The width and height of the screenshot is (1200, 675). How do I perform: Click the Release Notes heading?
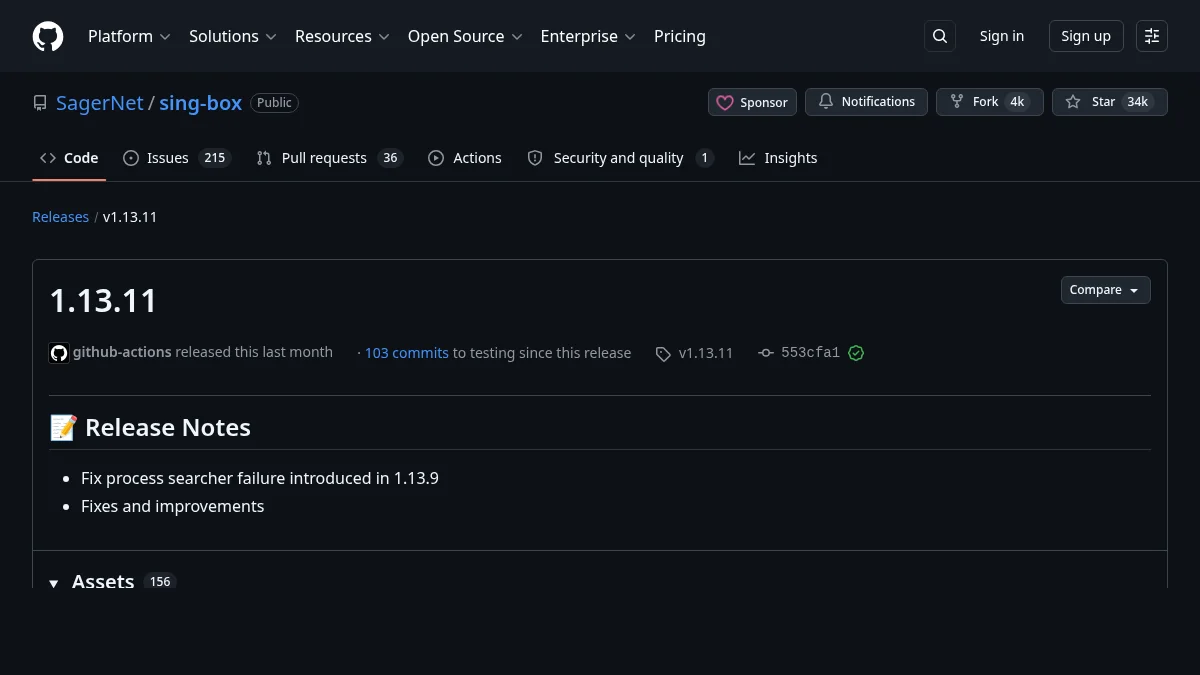150,427
